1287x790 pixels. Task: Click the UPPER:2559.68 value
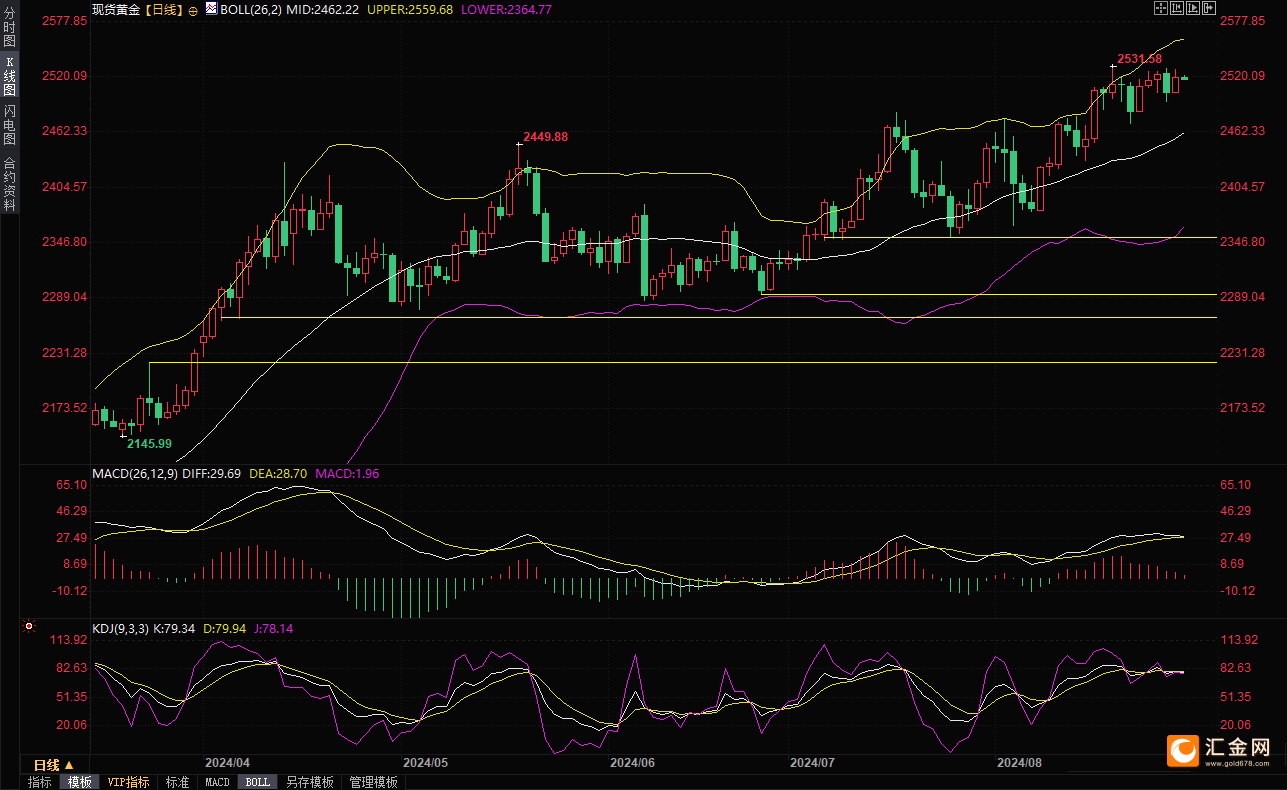coord(410,9)
